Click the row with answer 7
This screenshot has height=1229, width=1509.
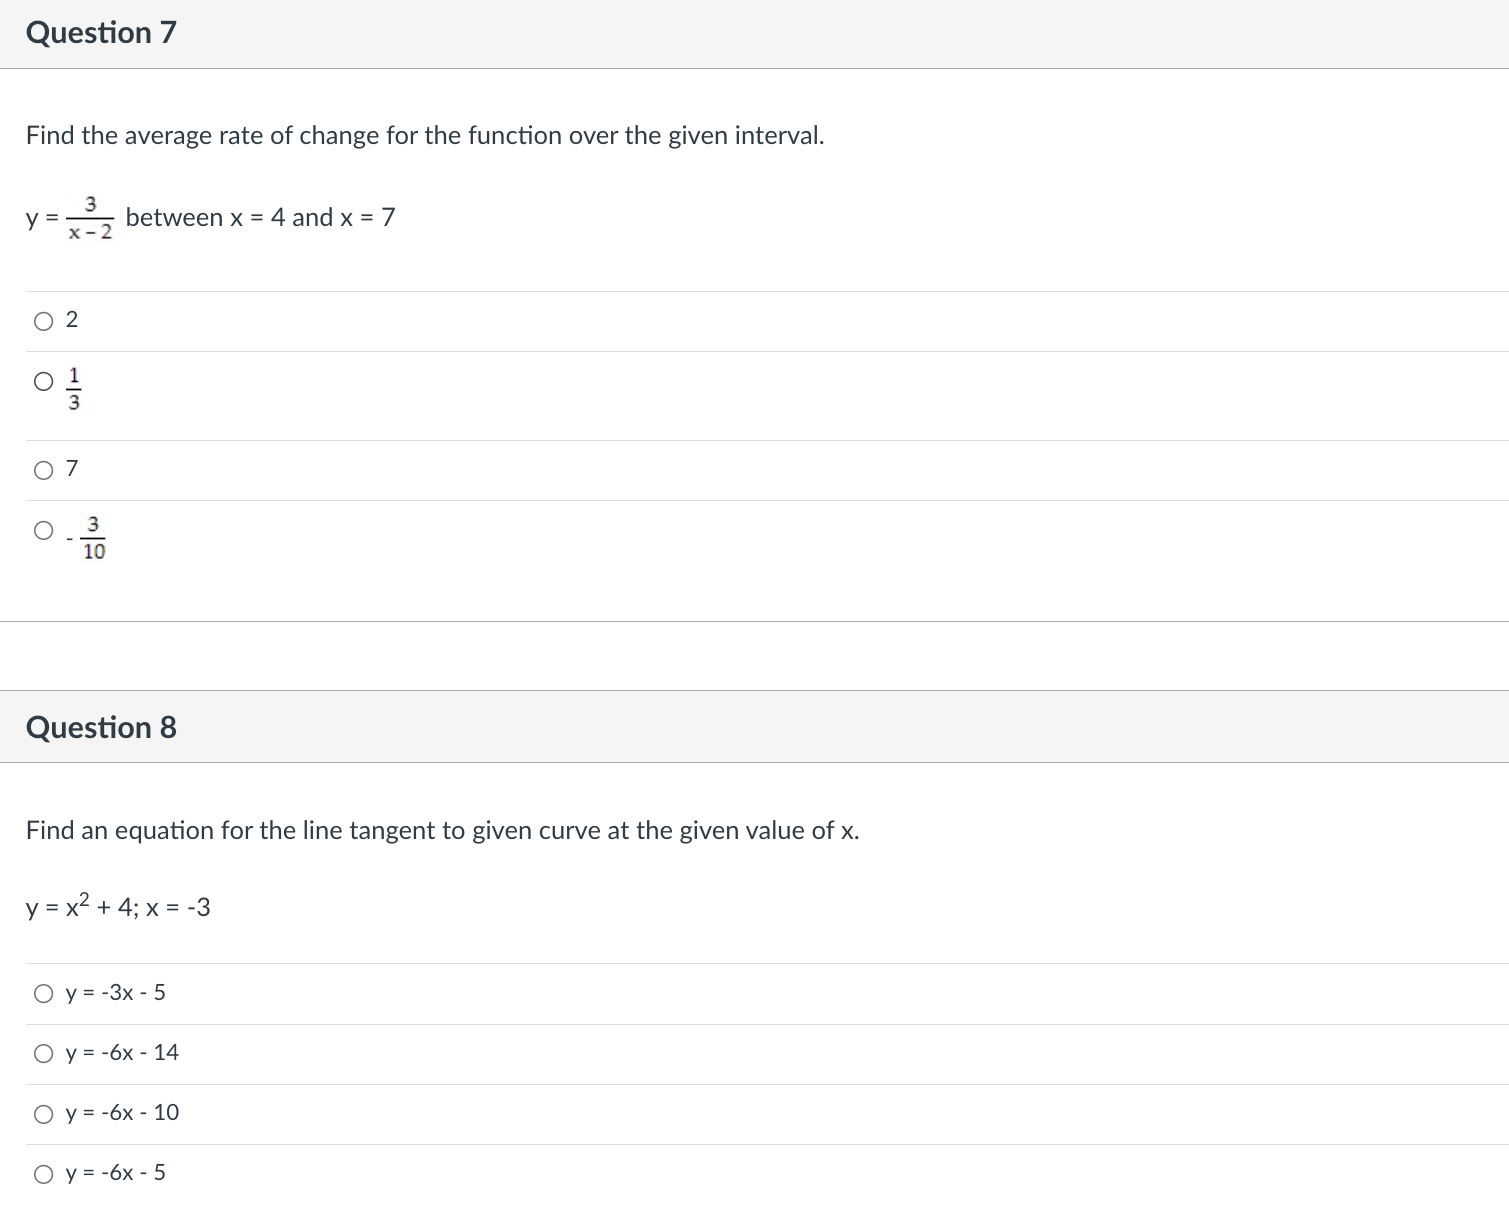click(x=400, y=468)
